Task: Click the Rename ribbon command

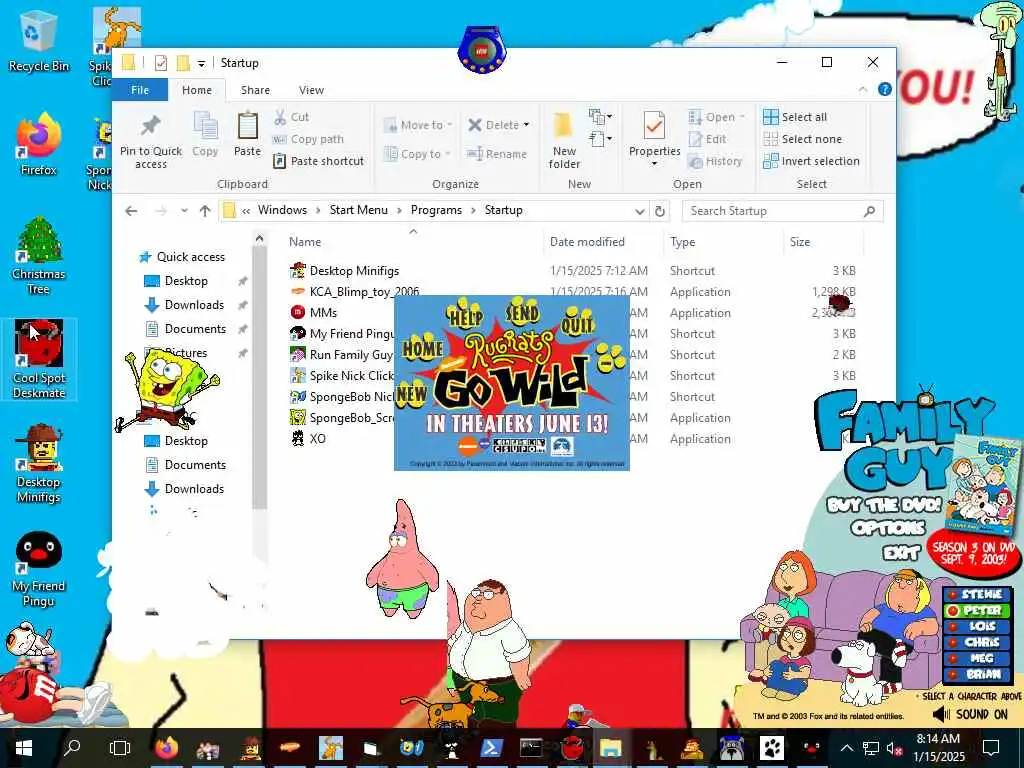Action: click(x=497, y=154)
